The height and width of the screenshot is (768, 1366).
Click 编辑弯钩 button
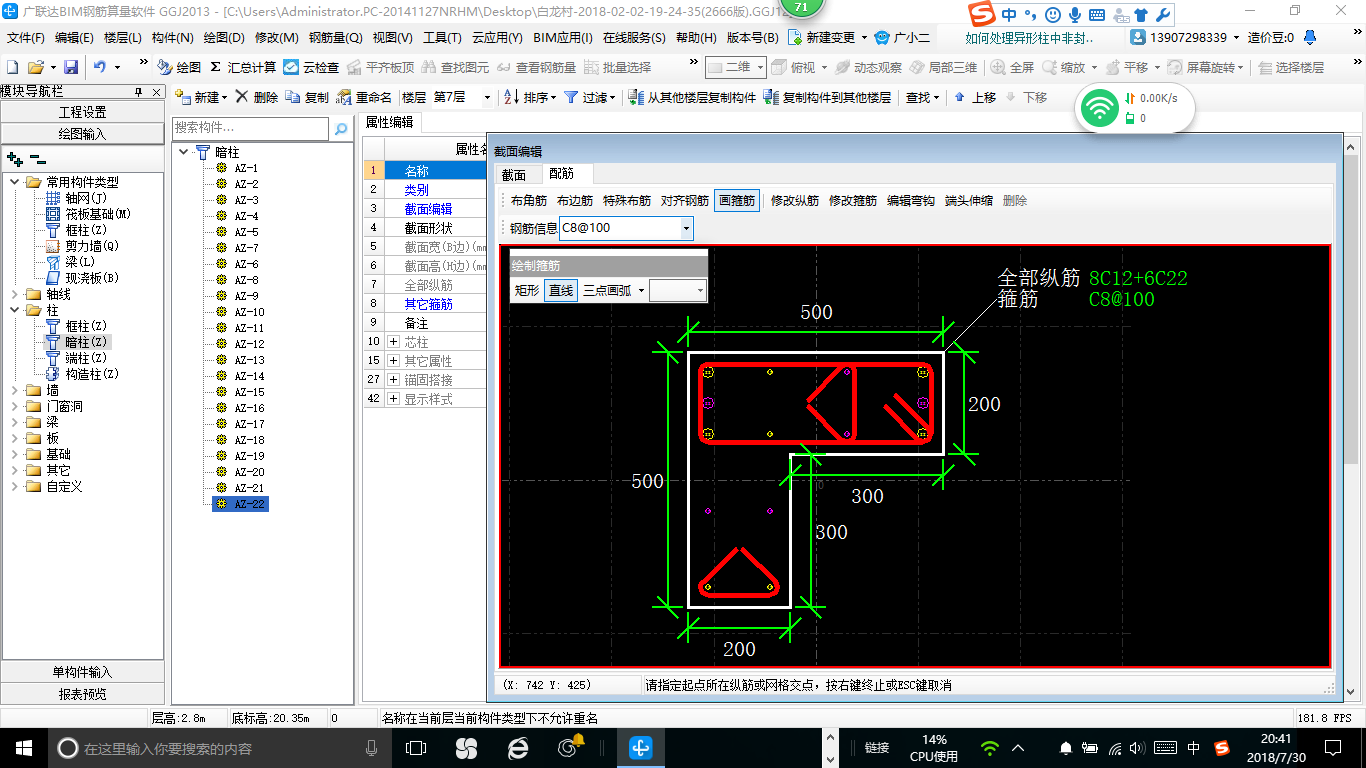point(911,200)
